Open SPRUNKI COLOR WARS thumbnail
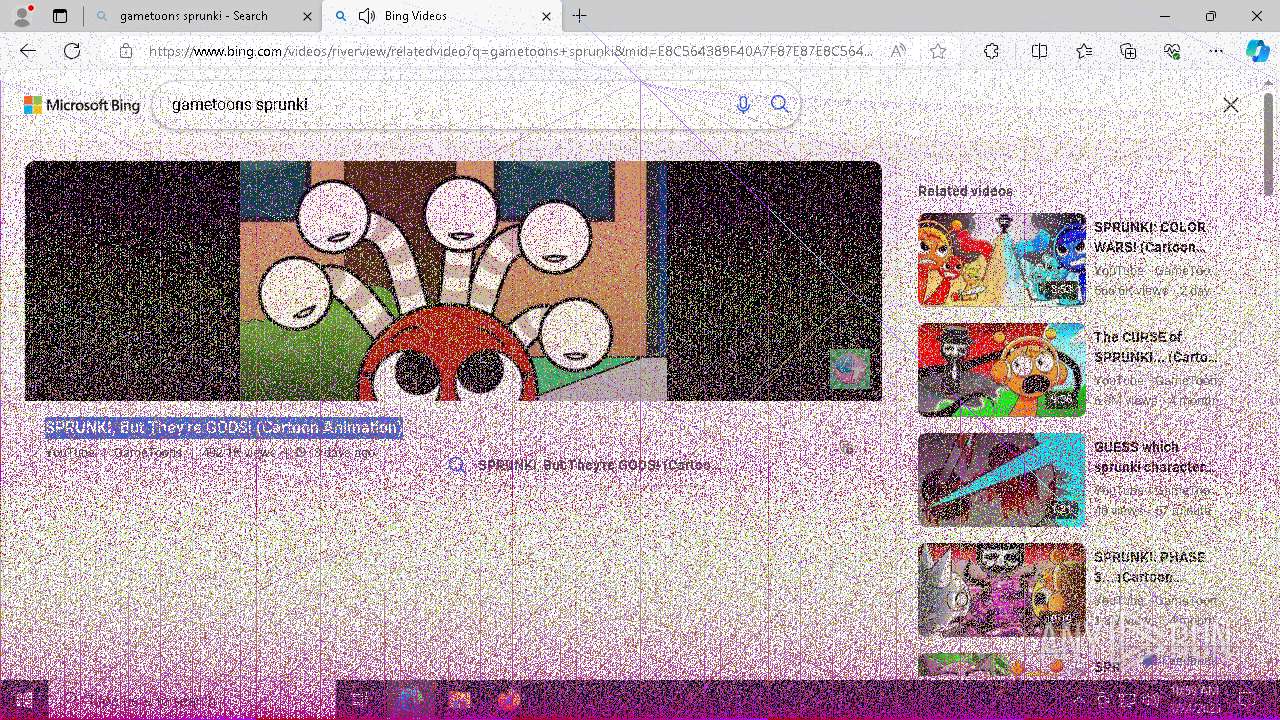Image resolution: width=1280 pixels, height=720 pixels. coord(1001,259)
